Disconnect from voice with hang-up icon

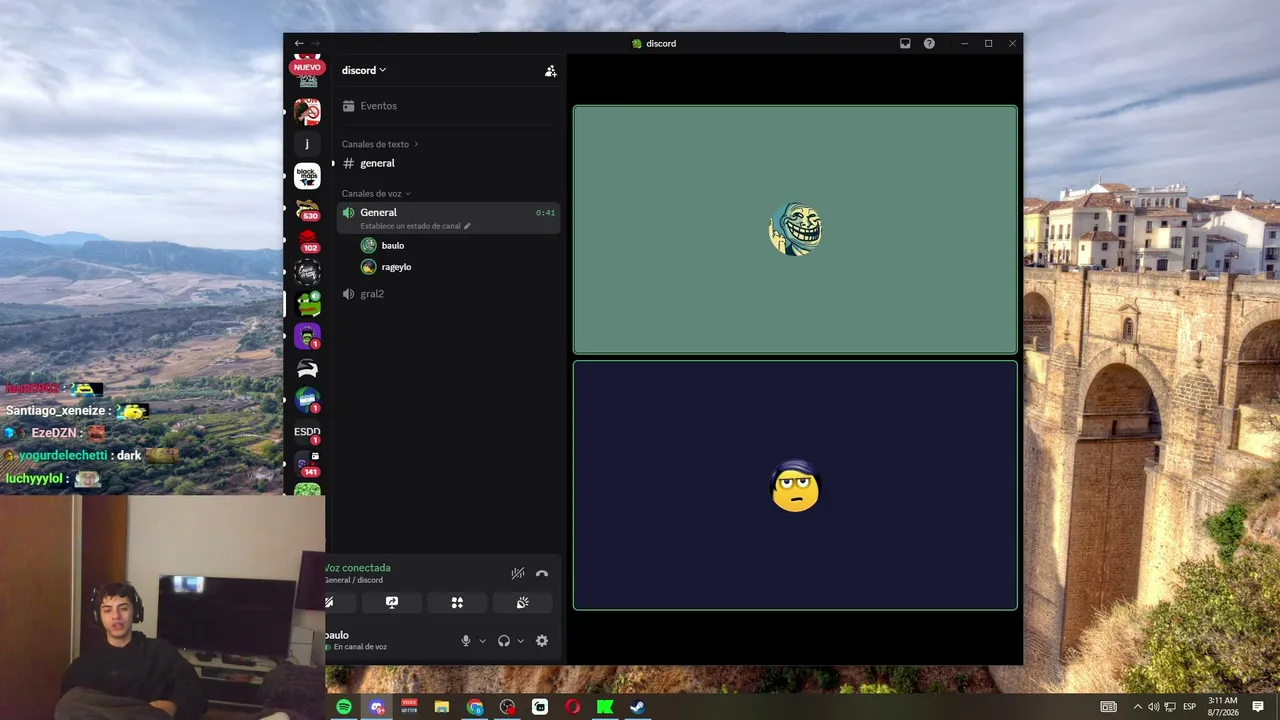tap(542, 573)
